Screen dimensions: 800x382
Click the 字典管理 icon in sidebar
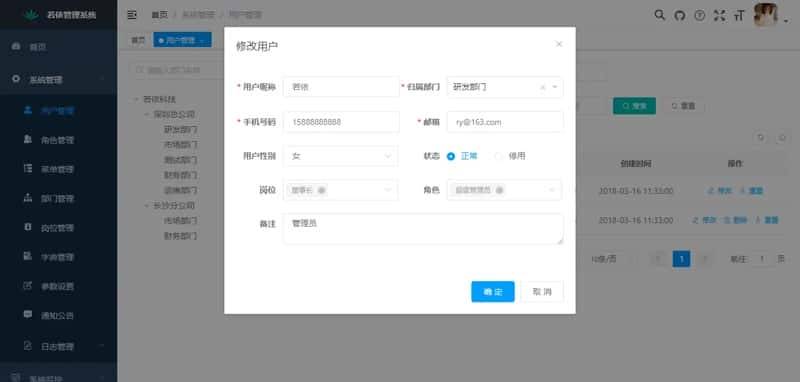(29, 256)
